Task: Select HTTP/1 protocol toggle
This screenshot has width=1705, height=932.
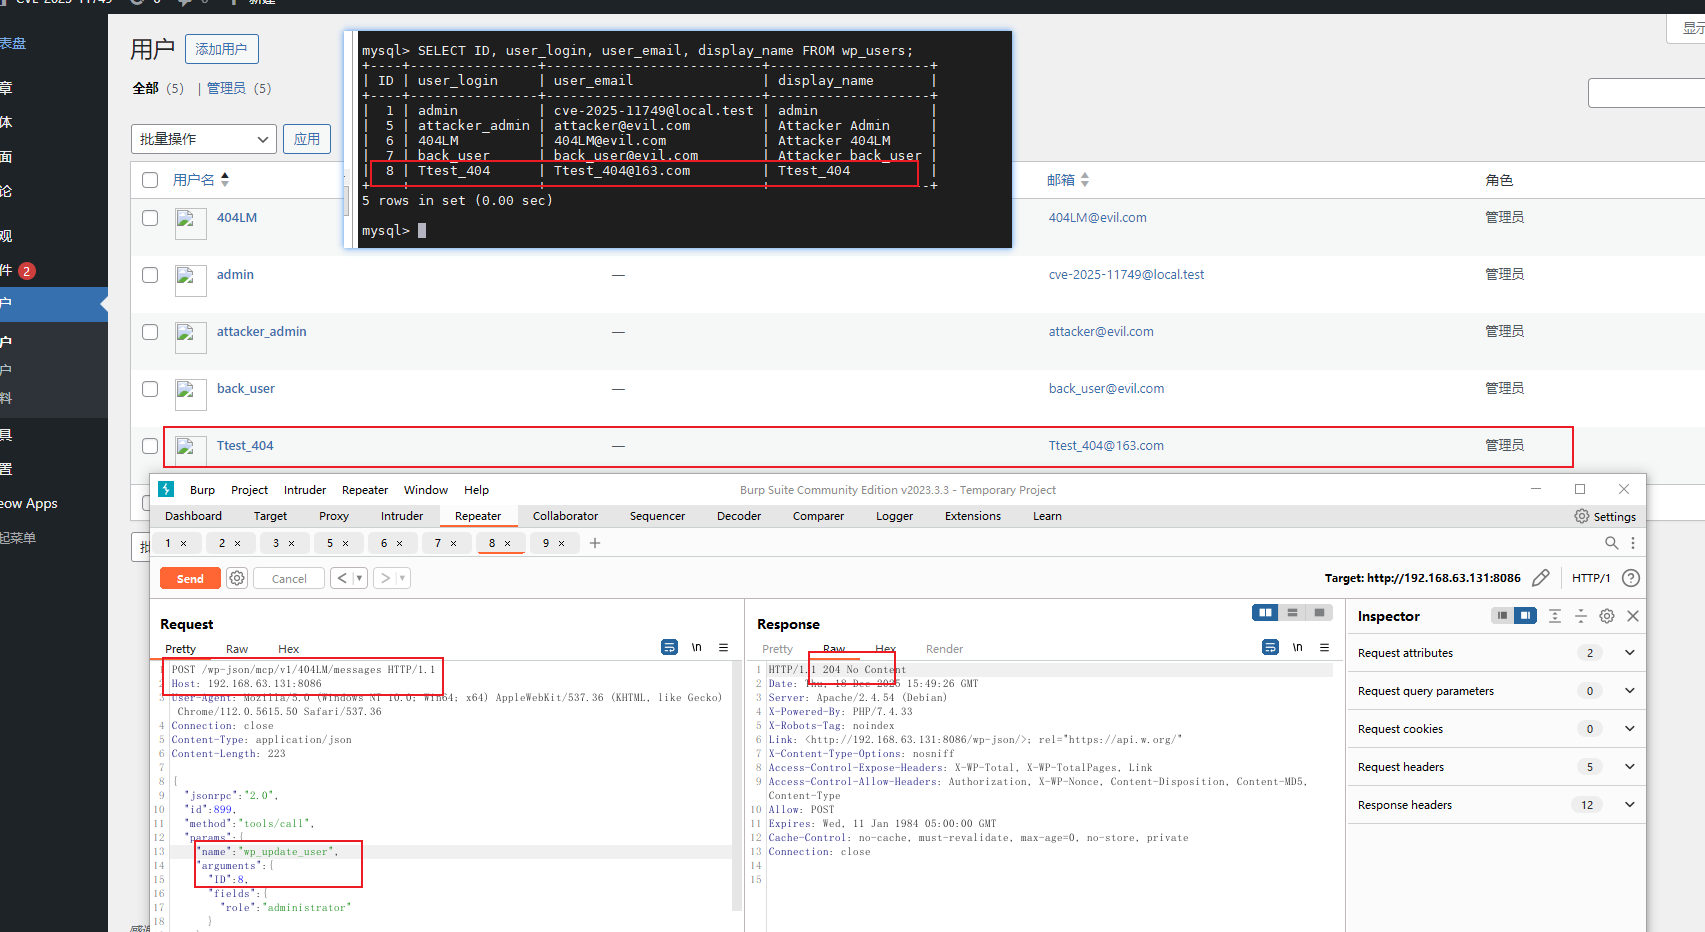Action: 1591,578
